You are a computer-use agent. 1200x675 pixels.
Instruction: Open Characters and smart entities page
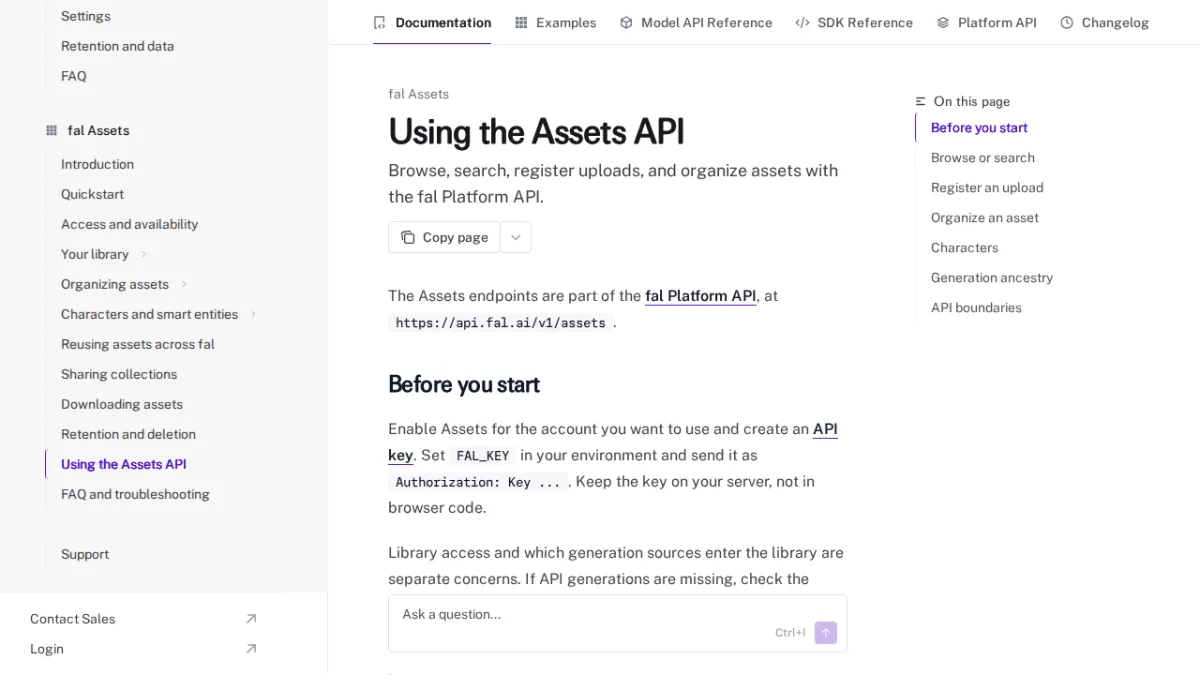(x=149, y=314)
